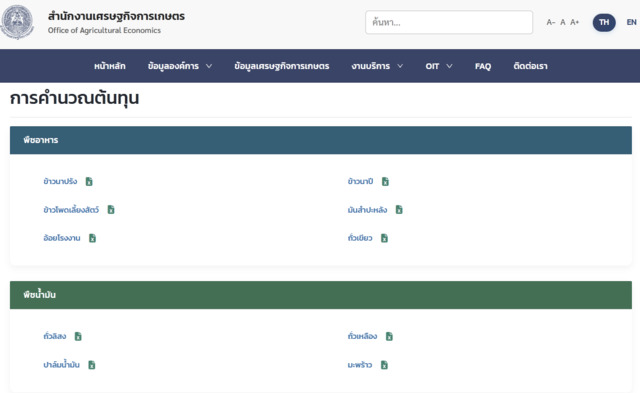
Task: Open the ติดต่อเรา link
Action: tap(531, 66)
